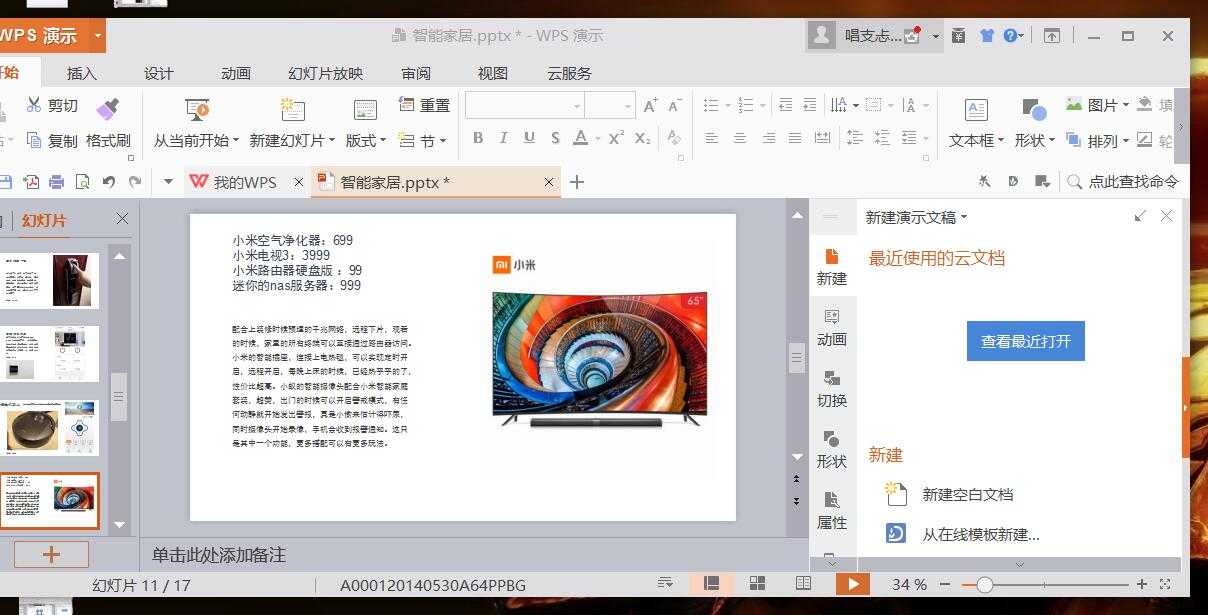Toggle Subscript X₂ formatting
Image resolution: width=1208 pixels, height=615 pixels.
pos(643,138)
